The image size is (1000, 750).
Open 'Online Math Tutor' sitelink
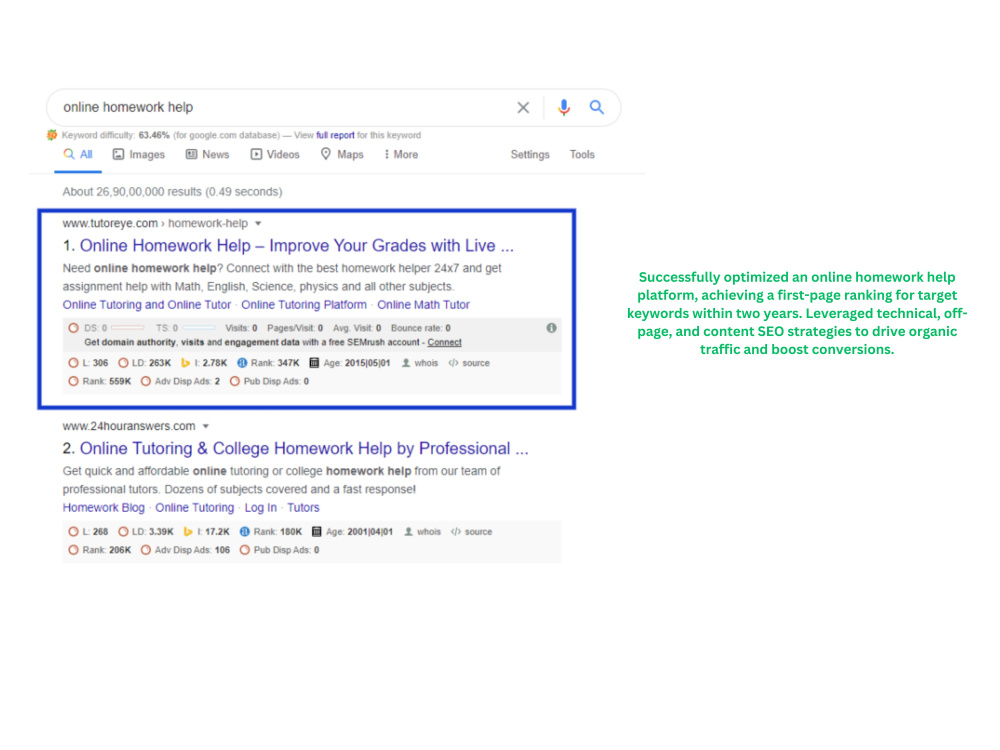tap(423, 305)
